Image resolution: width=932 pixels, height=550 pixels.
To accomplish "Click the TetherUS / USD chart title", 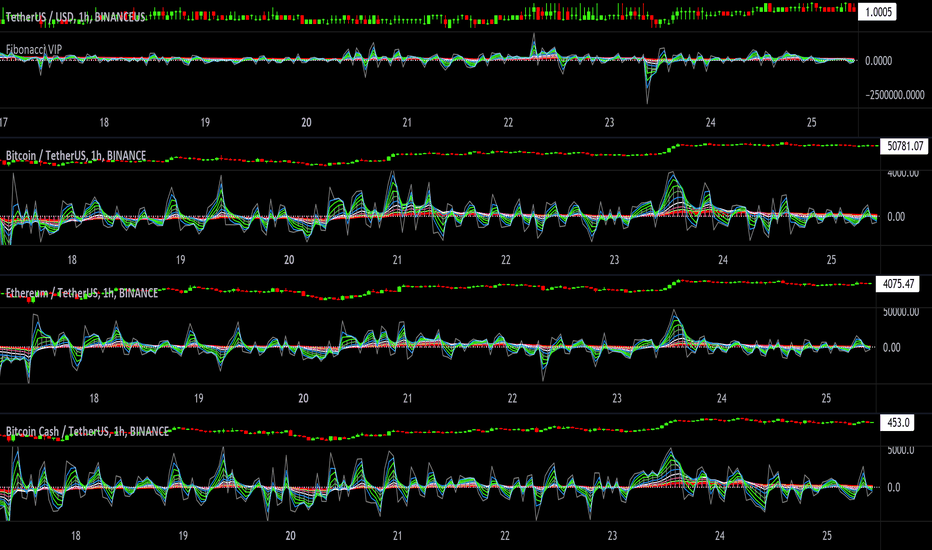I will click(x=75, y=17).
